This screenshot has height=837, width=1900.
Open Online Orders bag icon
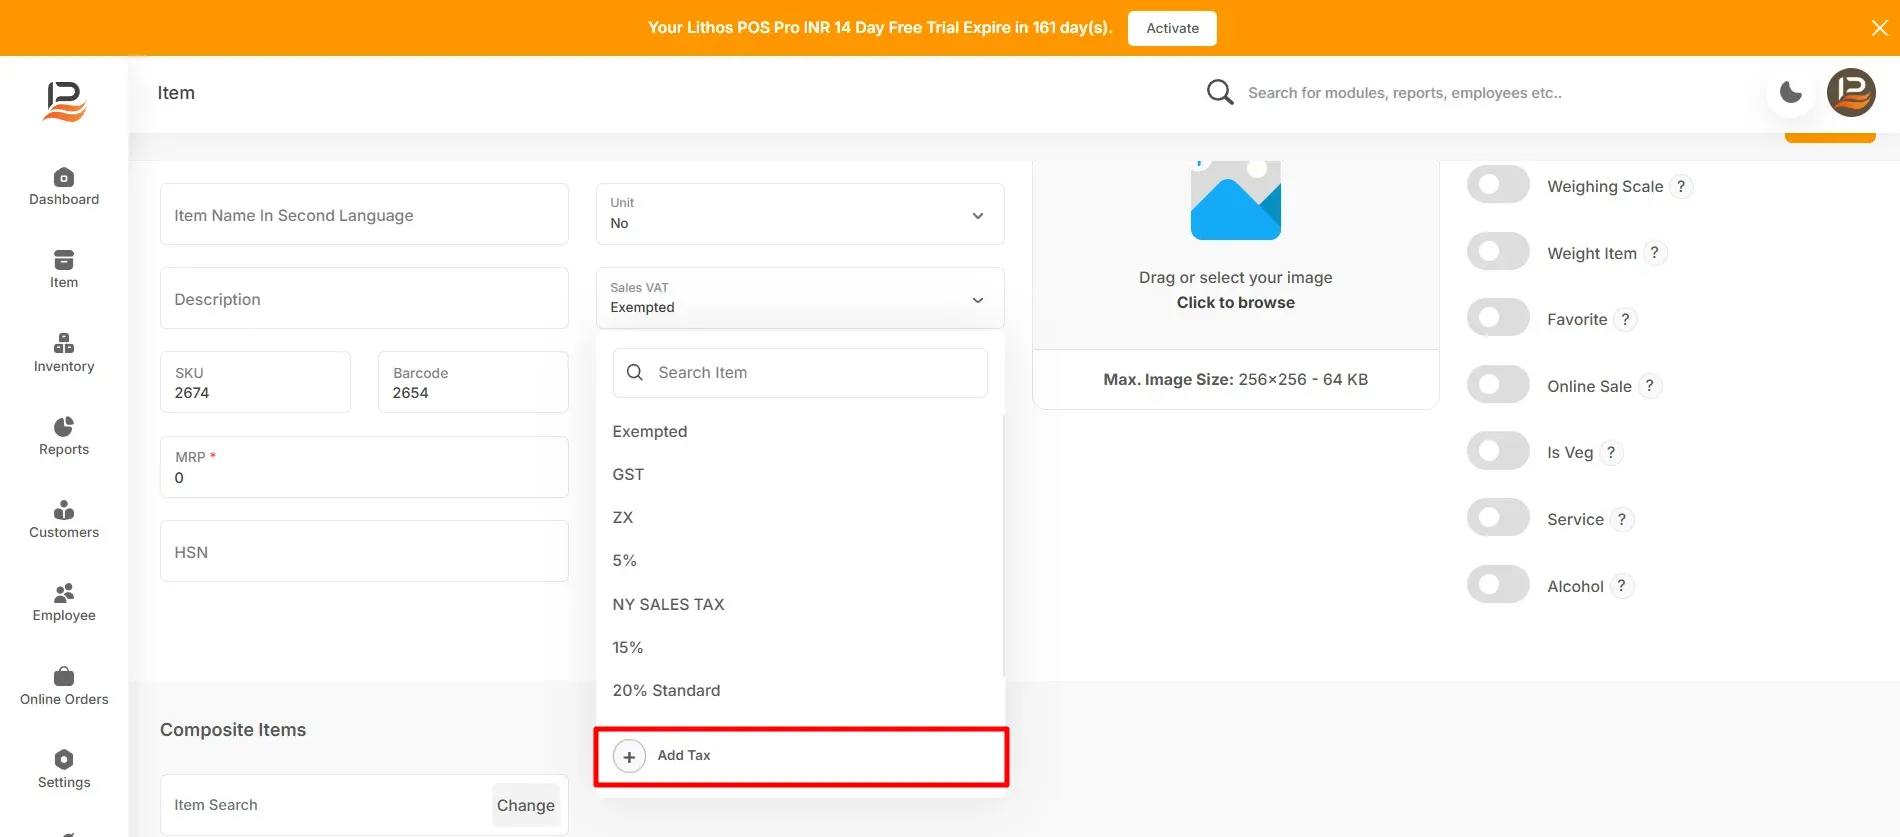pos(64,677)
